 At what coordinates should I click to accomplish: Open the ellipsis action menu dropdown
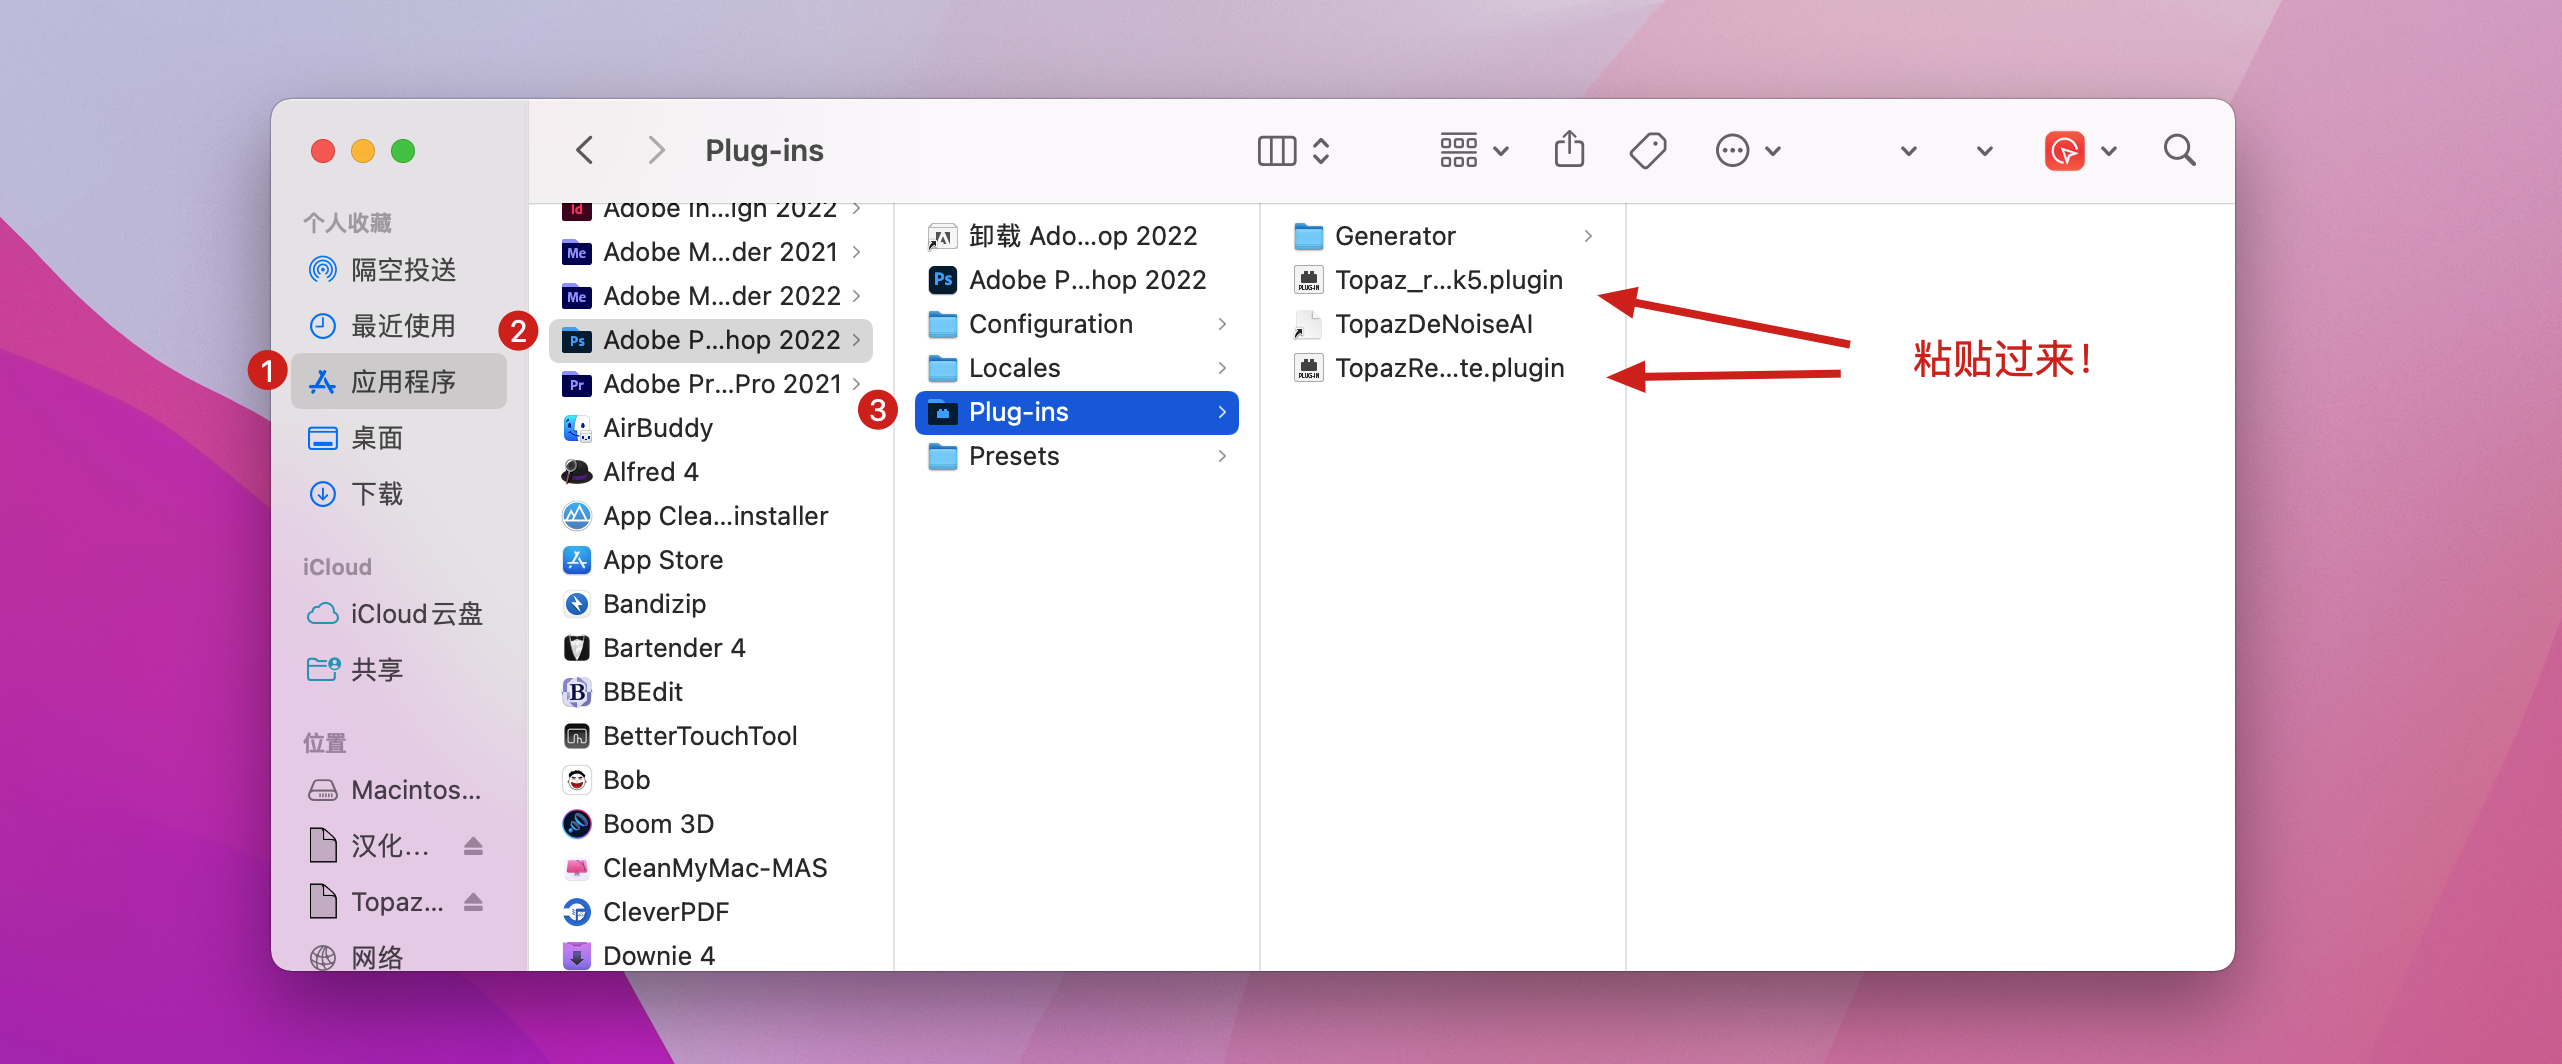point(1747,151)
